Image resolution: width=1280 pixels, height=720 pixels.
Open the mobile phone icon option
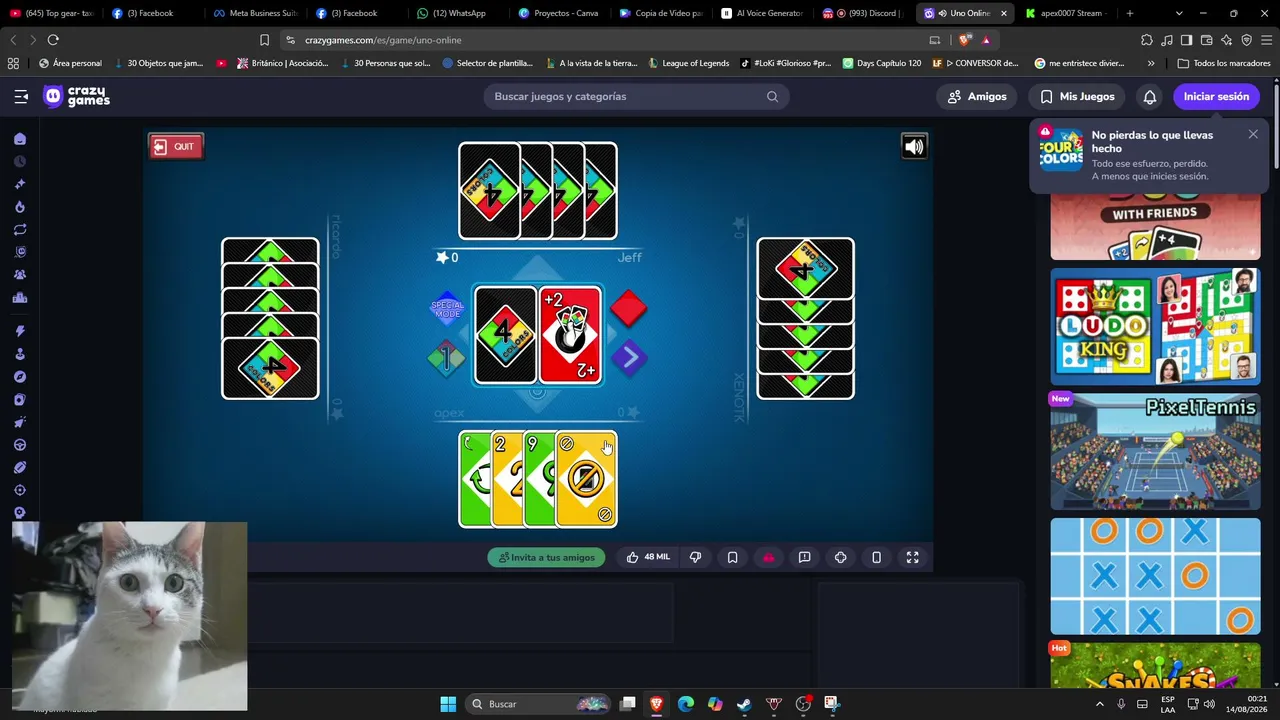[x=876, y=557]
